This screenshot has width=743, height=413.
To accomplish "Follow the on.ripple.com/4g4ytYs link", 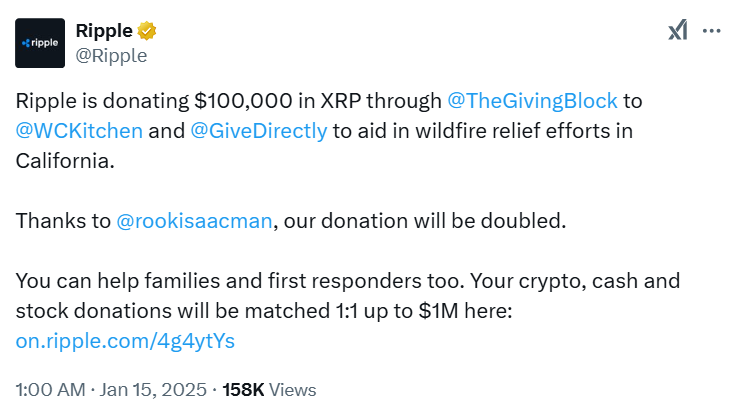I will (x=125, y=341).
